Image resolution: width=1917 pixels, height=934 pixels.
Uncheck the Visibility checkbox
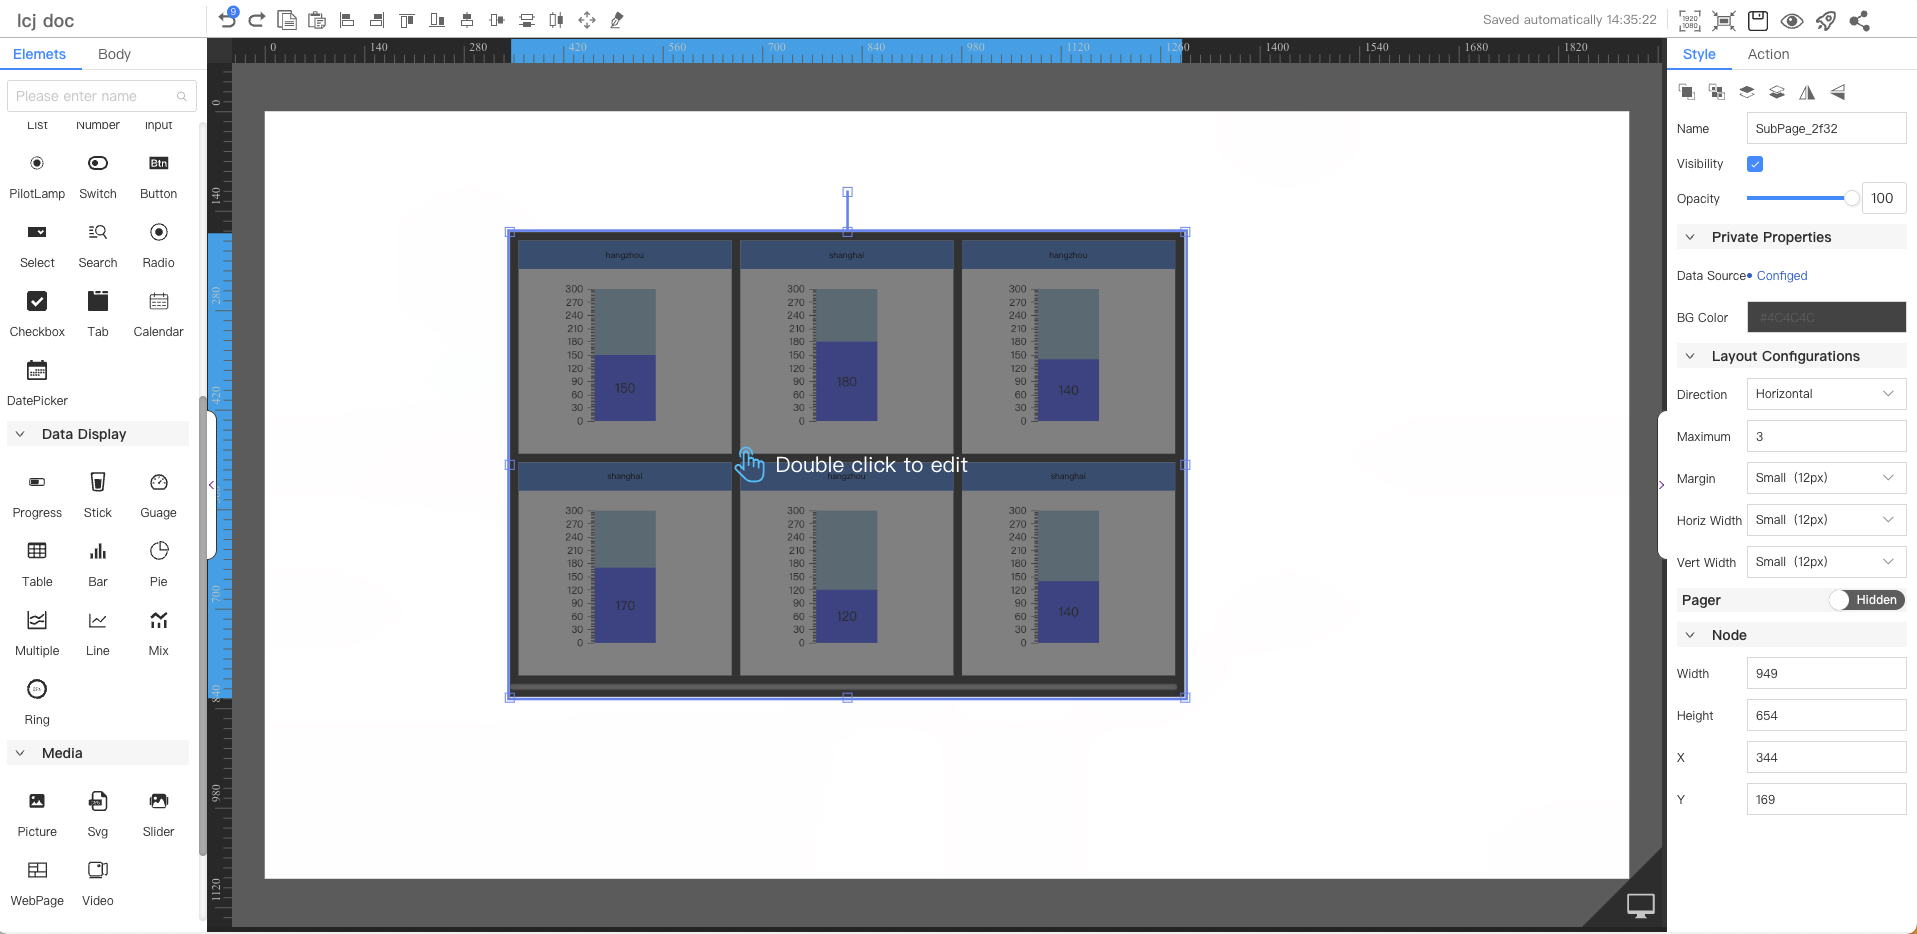[1755, 164]
